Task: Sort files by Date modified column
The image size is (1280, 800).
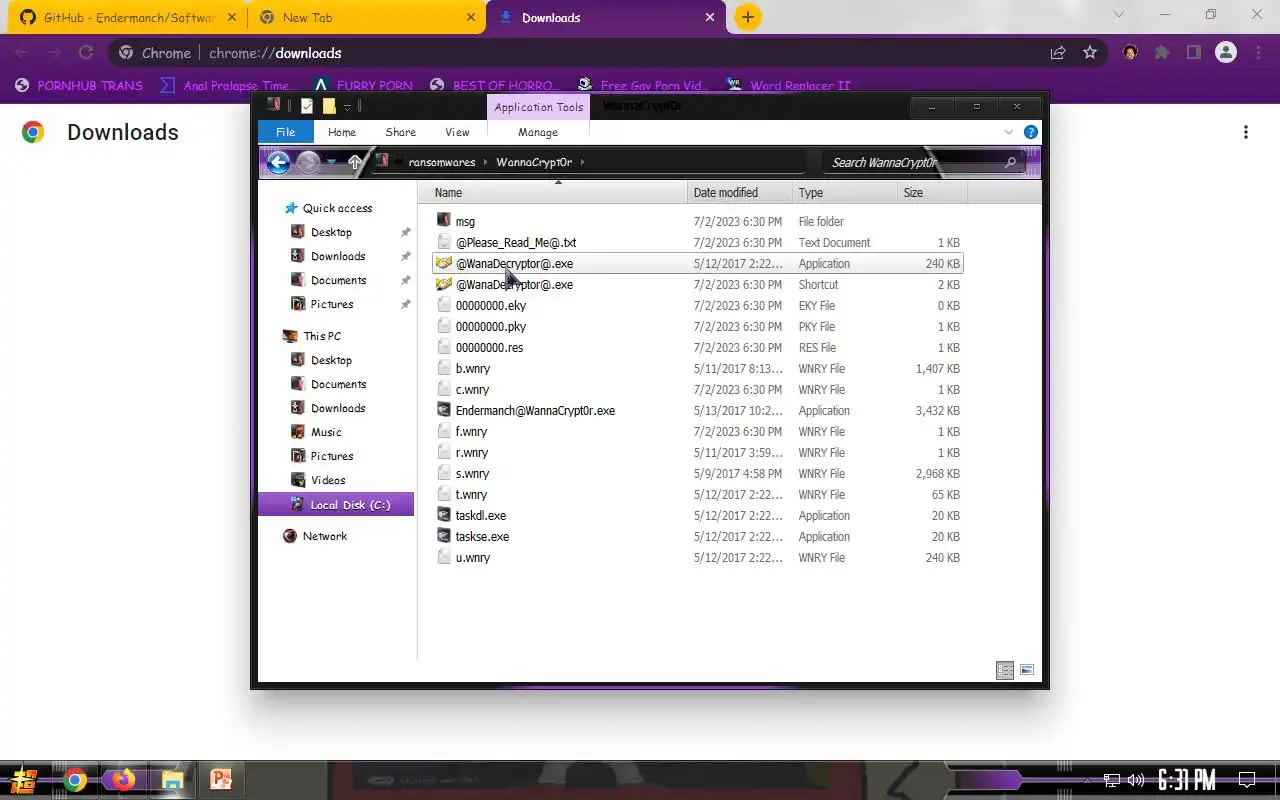Action: [740, 192]
